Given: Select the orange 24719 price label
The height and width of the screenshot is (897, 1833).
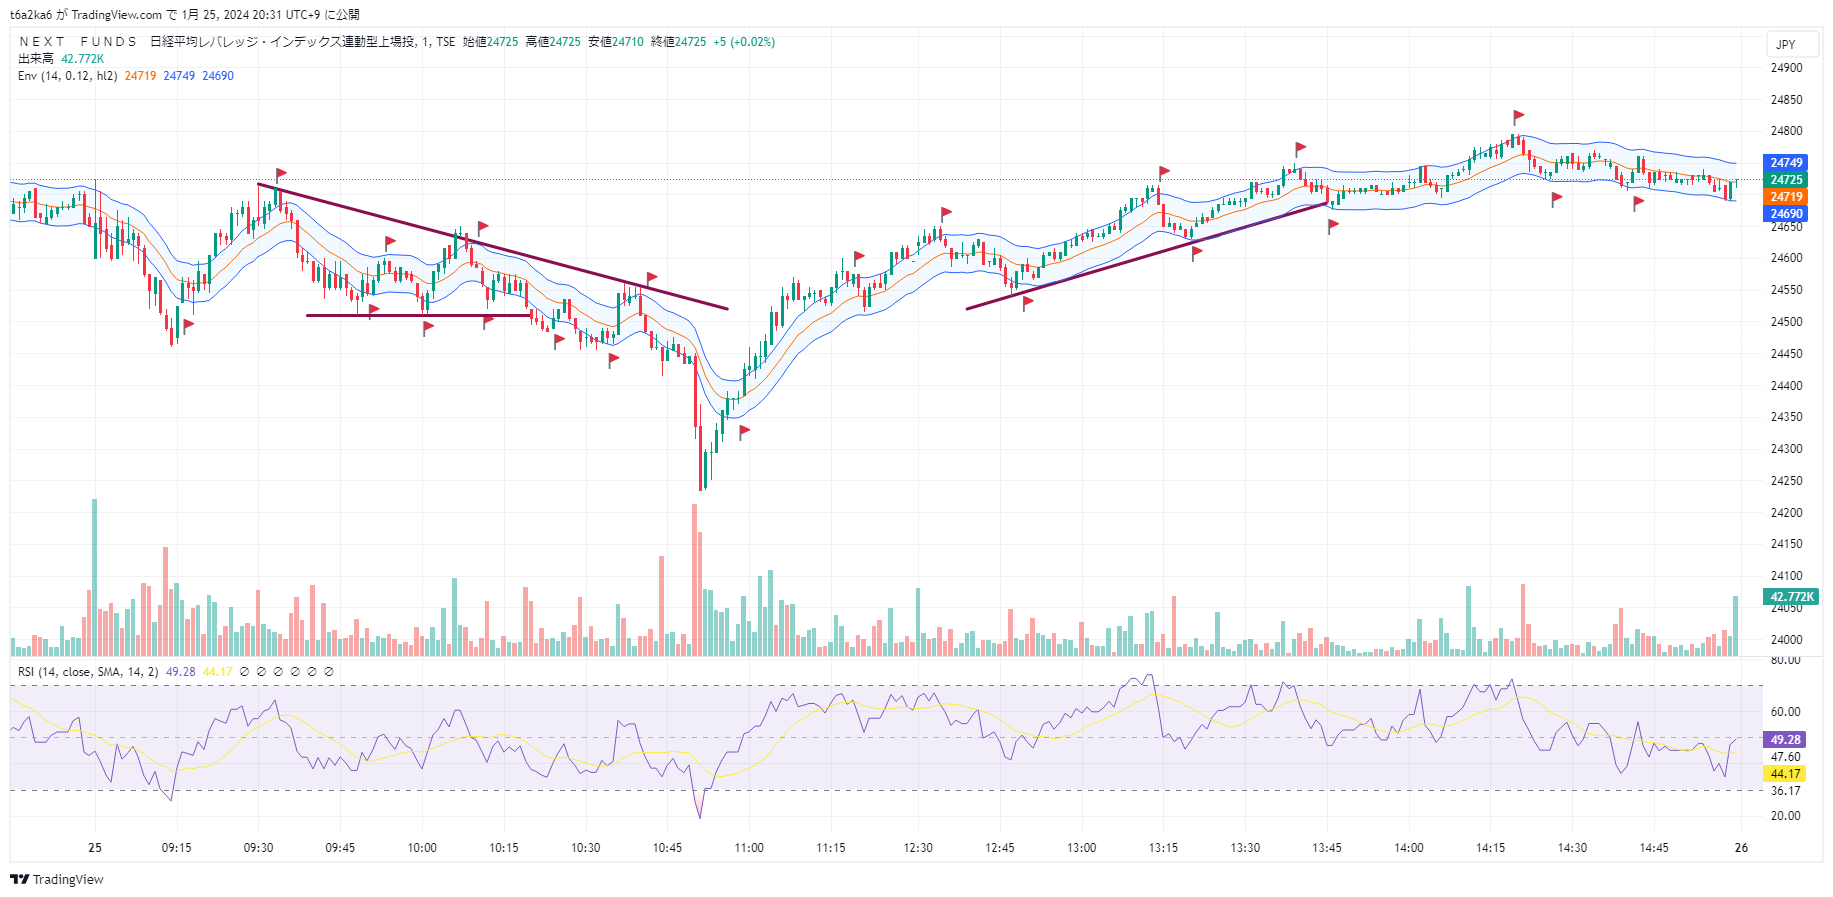Looking at the screenshot, I should (x=1786, y=197).
